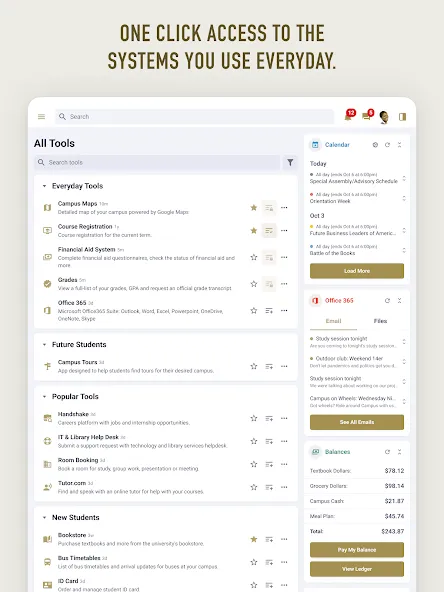The width and height of the screenshot is (444, 592).
Task: Collapse the Popular Tools section
Action: tap(44, 397)
